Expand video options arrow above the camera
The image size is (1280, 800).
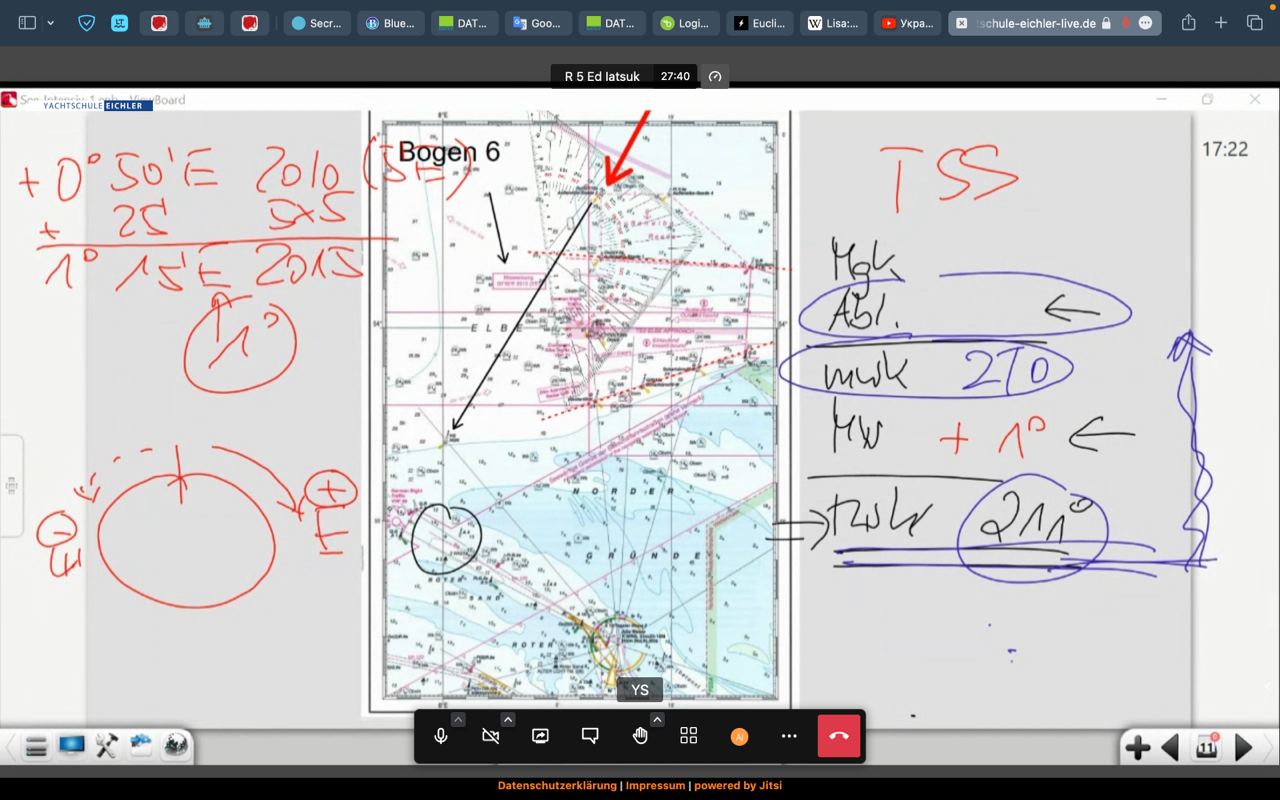coord(507,719)
